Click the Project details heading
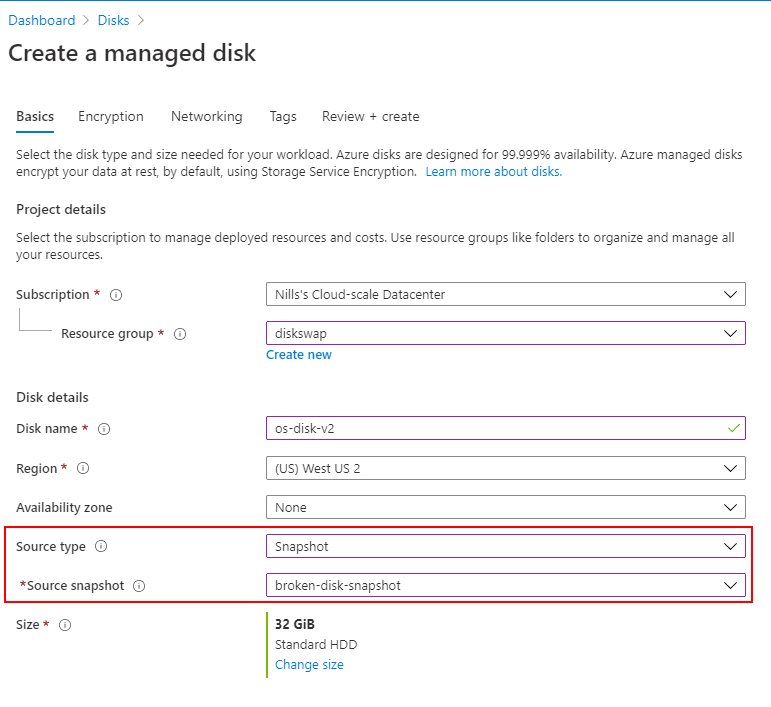Screen dimensions: 771x707 tap(61, 209)
